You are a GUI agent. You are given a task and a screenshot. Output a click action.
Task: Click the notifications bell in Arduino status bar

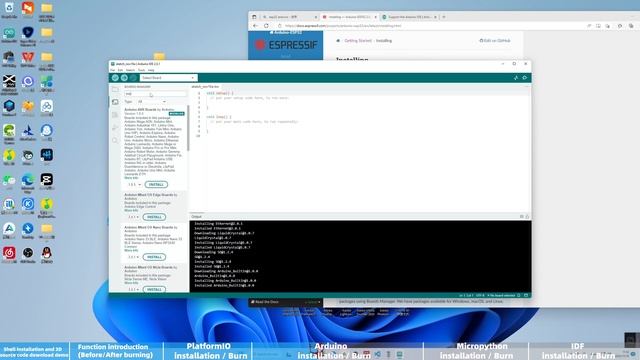pos(519,295)
